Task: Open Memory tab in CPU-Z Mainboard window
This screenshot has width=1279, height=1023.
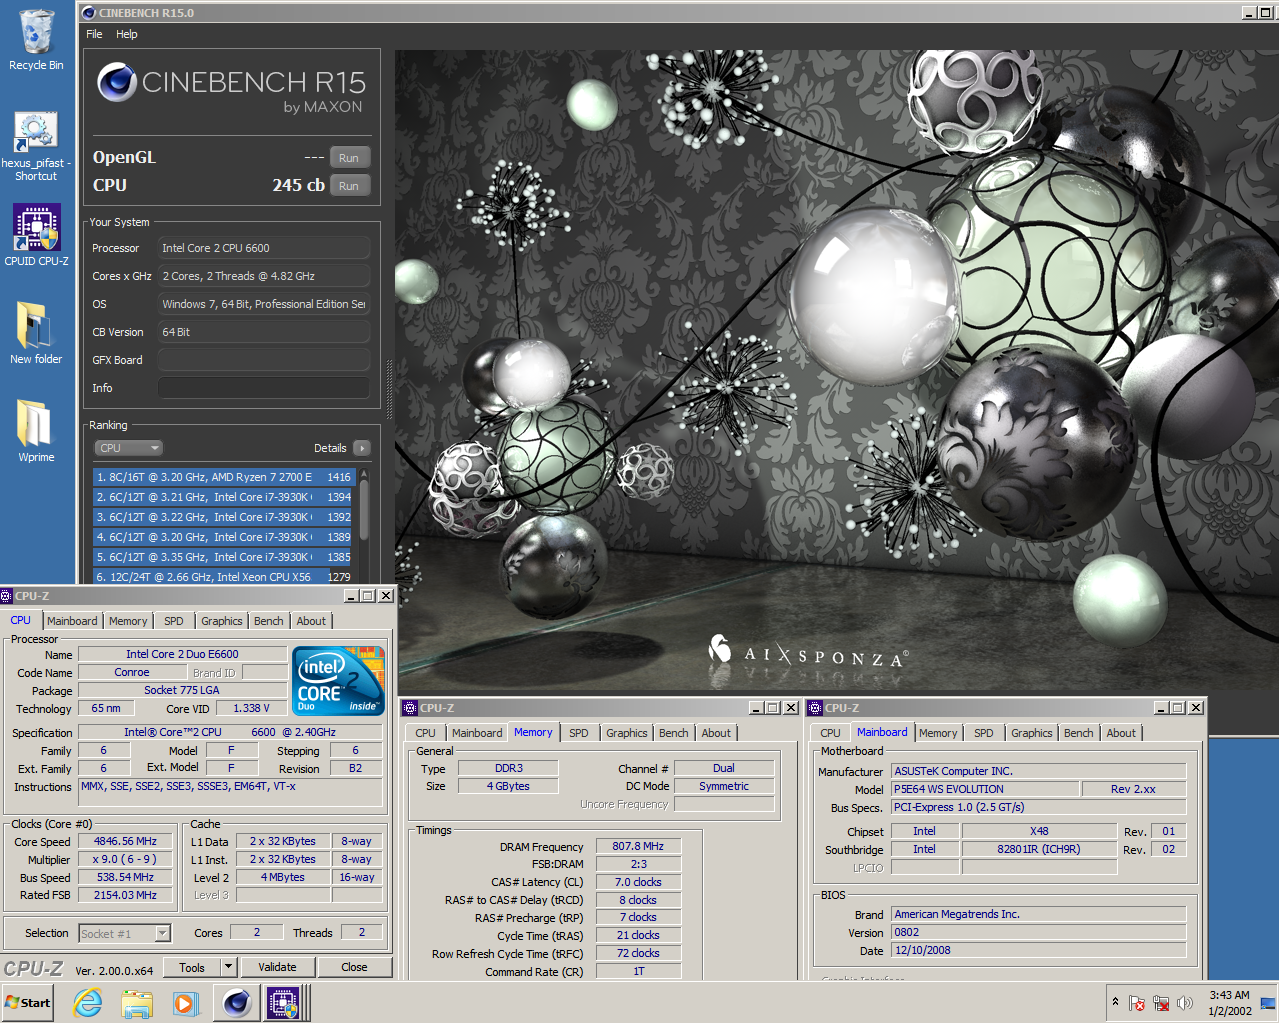Action: [938, 733]
